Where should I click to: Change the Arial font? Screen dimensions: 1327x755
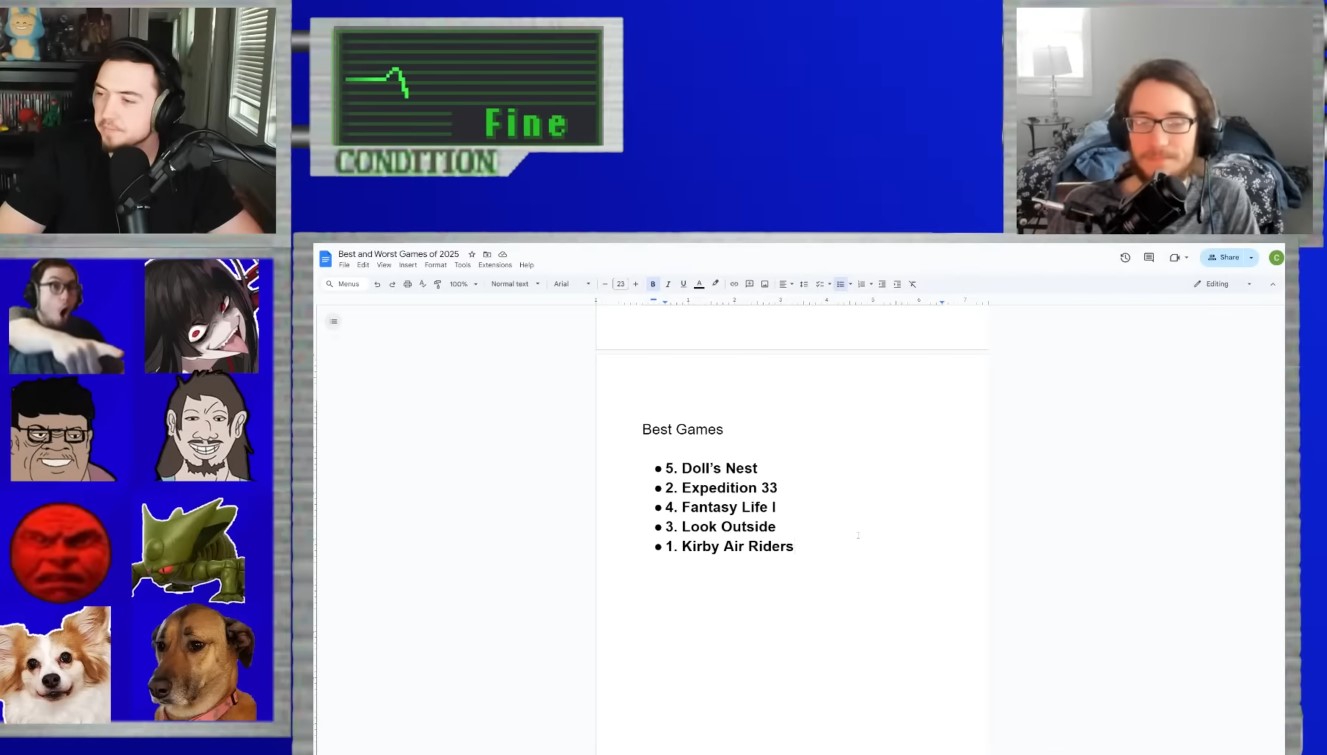tap(572, 284)
